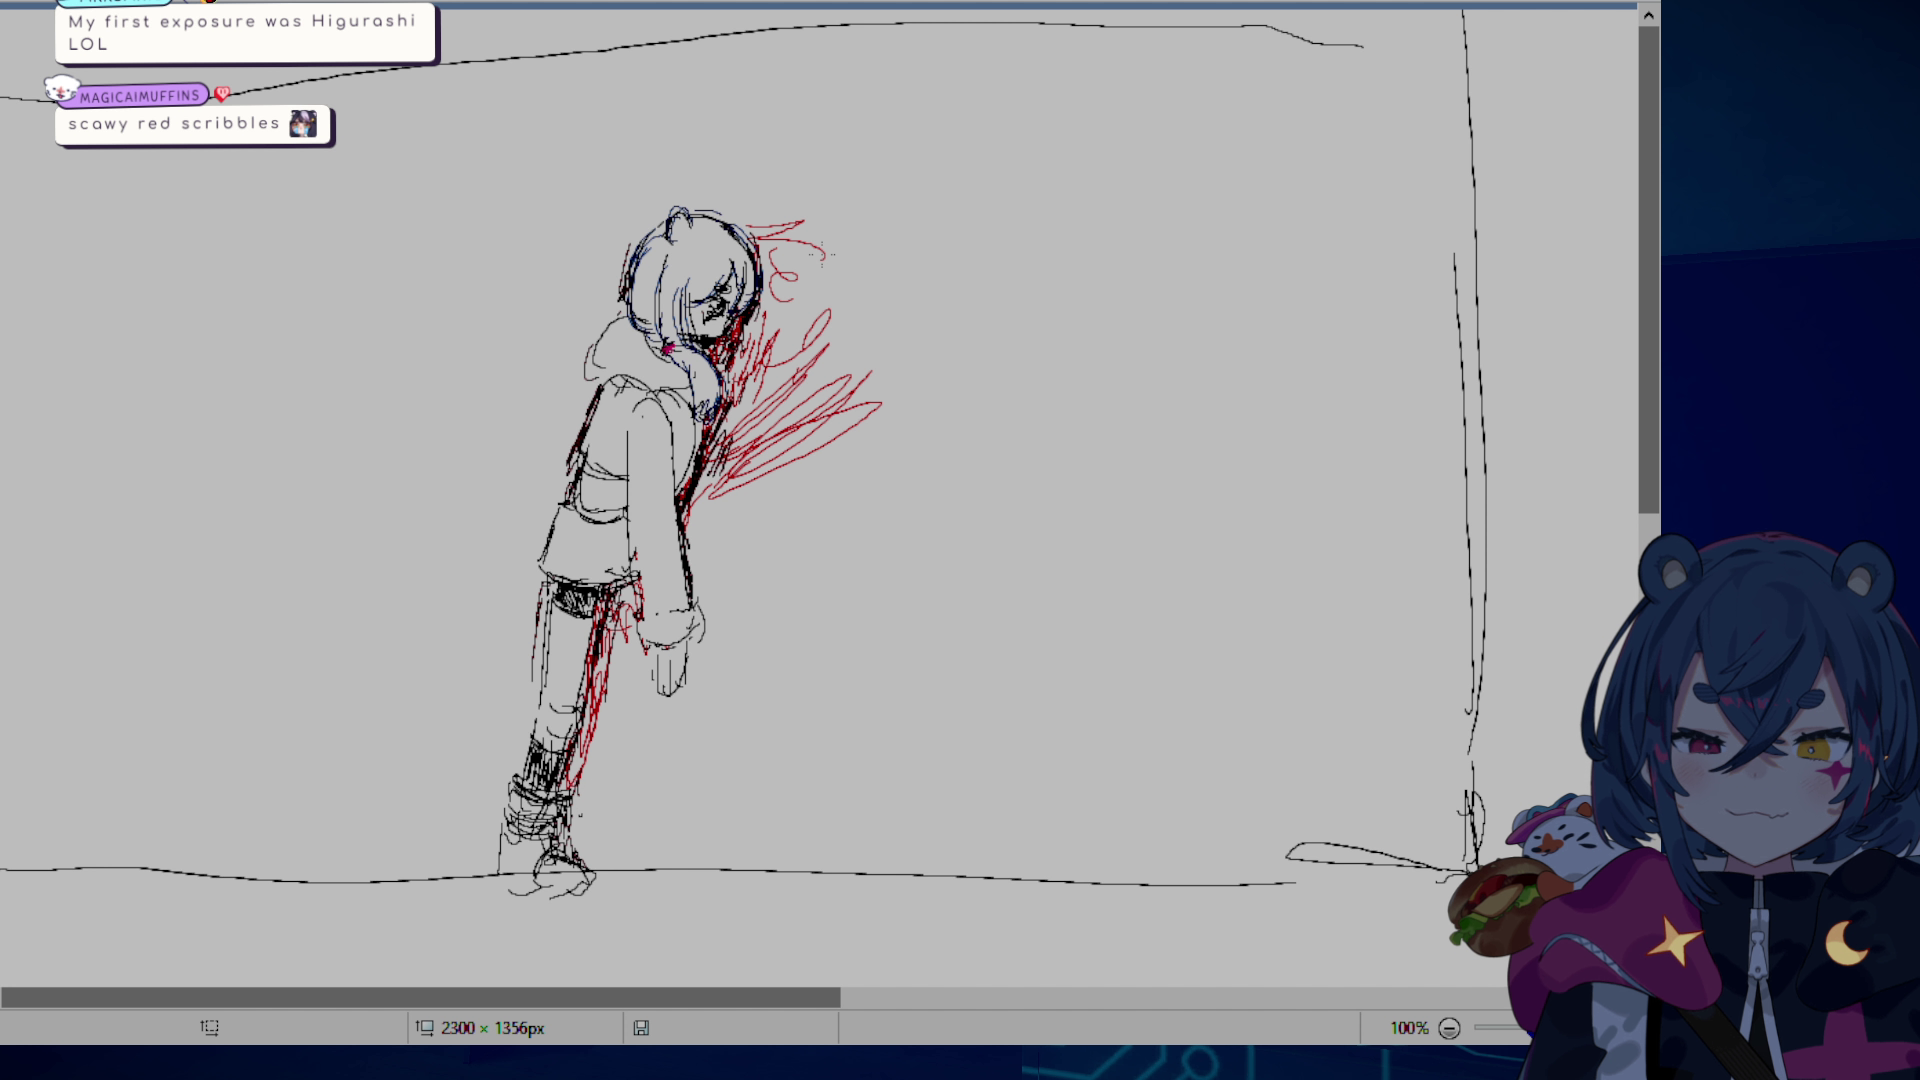Click the 100% zoom level label
The width and height of the screenshot is (1920, 1080).
[1408, 1028]
